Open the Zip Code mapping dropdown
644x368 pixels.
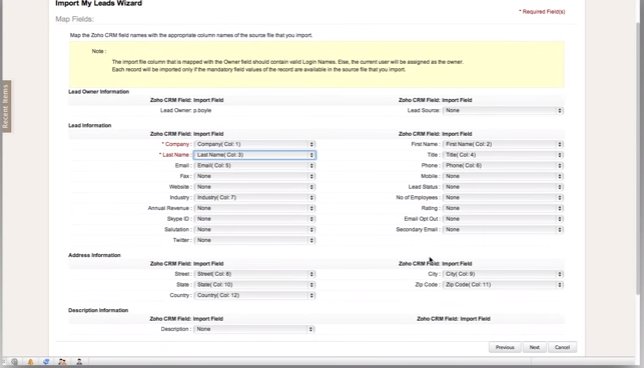(503, 285)
